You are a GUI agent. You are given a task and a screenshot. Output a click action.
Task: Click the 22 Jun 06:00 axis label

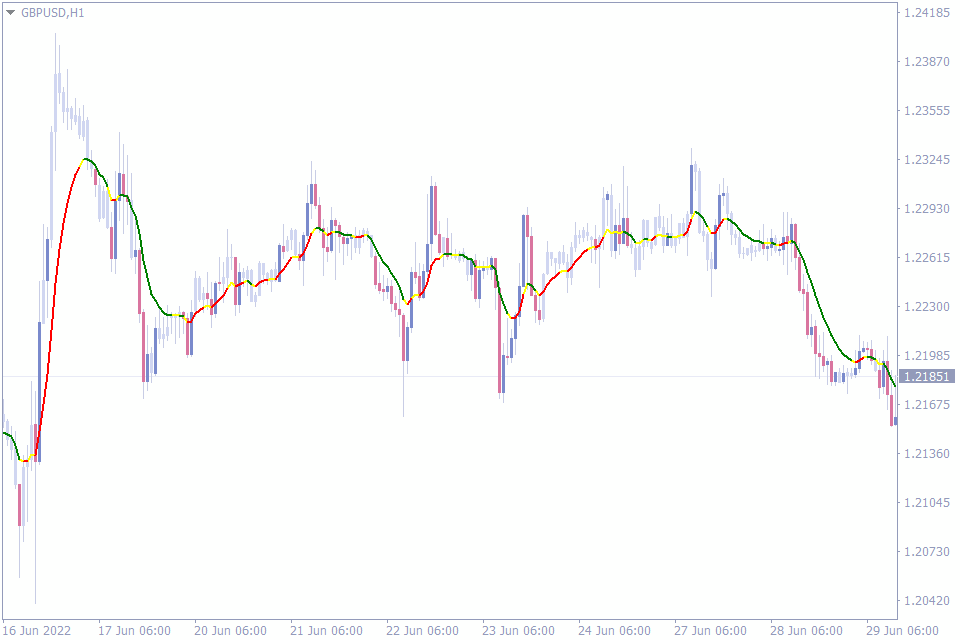tap(425, 631)
